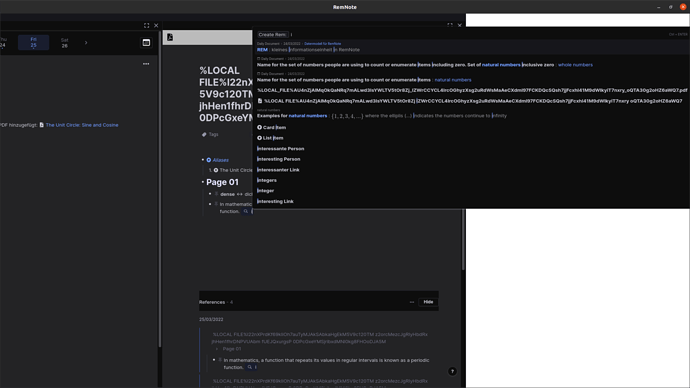This screenshot has height=388, width=690.
Task: Select Fri 25 in date strip
Action: 33,43
